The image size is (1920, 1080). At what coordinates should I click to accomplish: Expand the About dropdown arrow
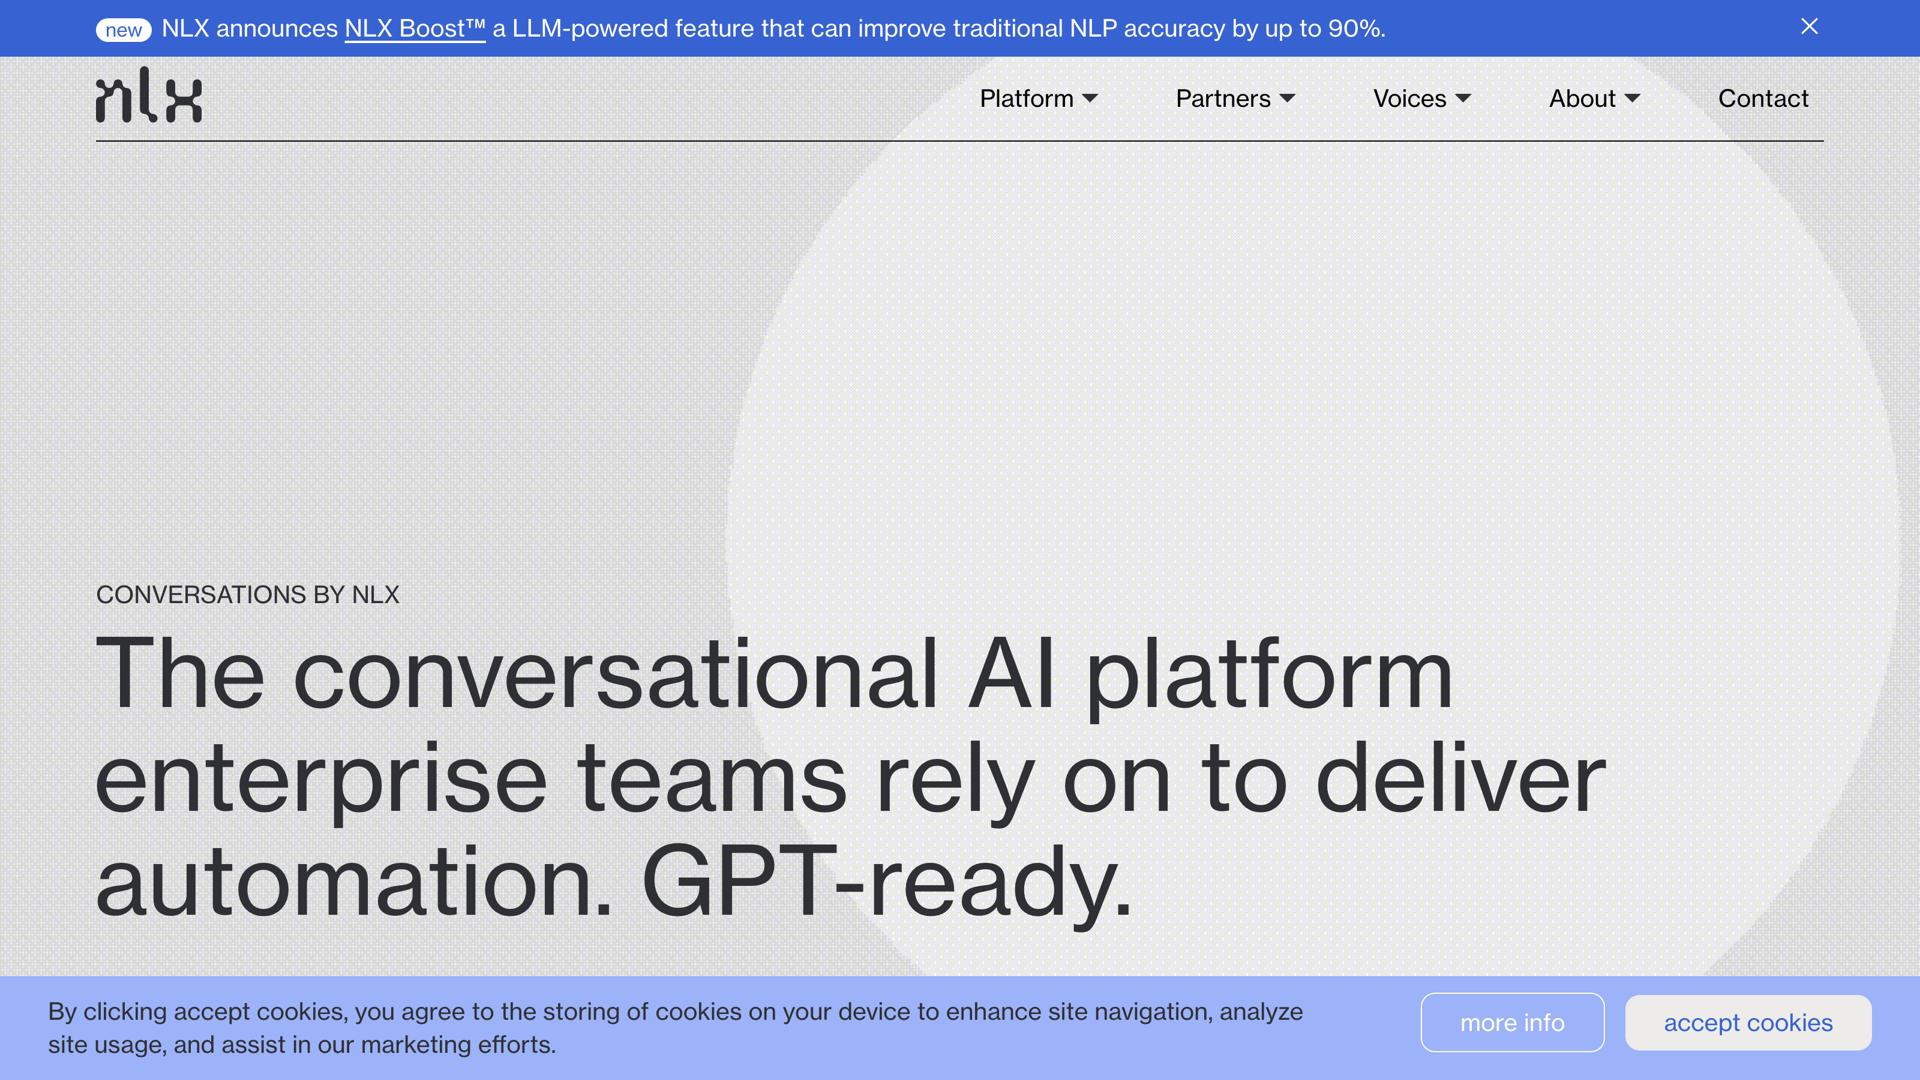coord(1632,98)
